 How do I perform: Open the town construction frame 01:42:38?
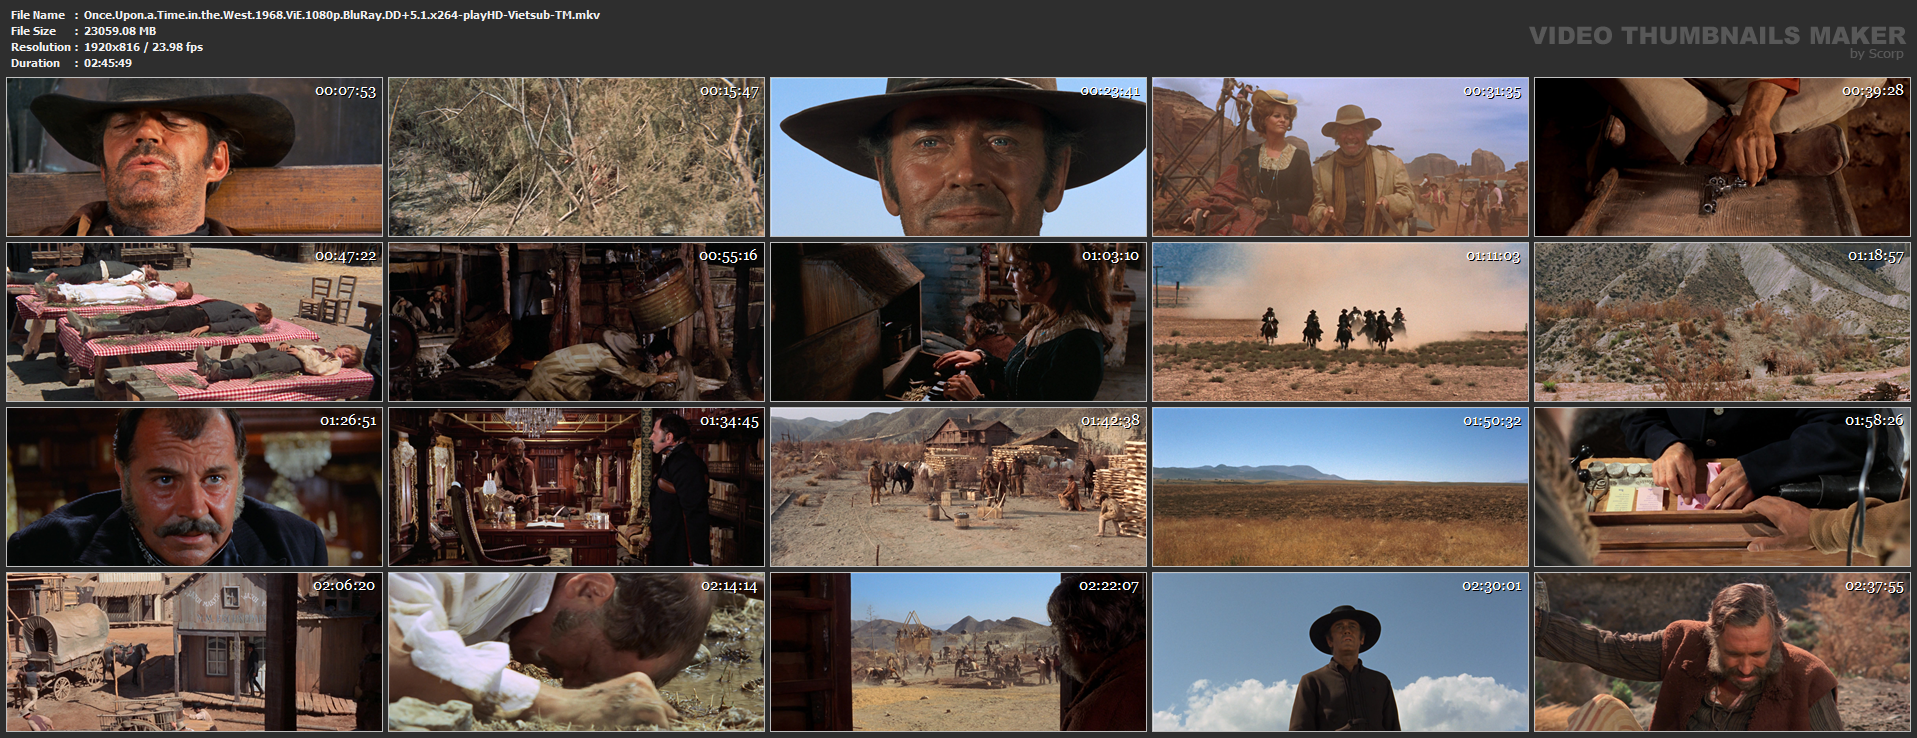(x=958, y=487)
